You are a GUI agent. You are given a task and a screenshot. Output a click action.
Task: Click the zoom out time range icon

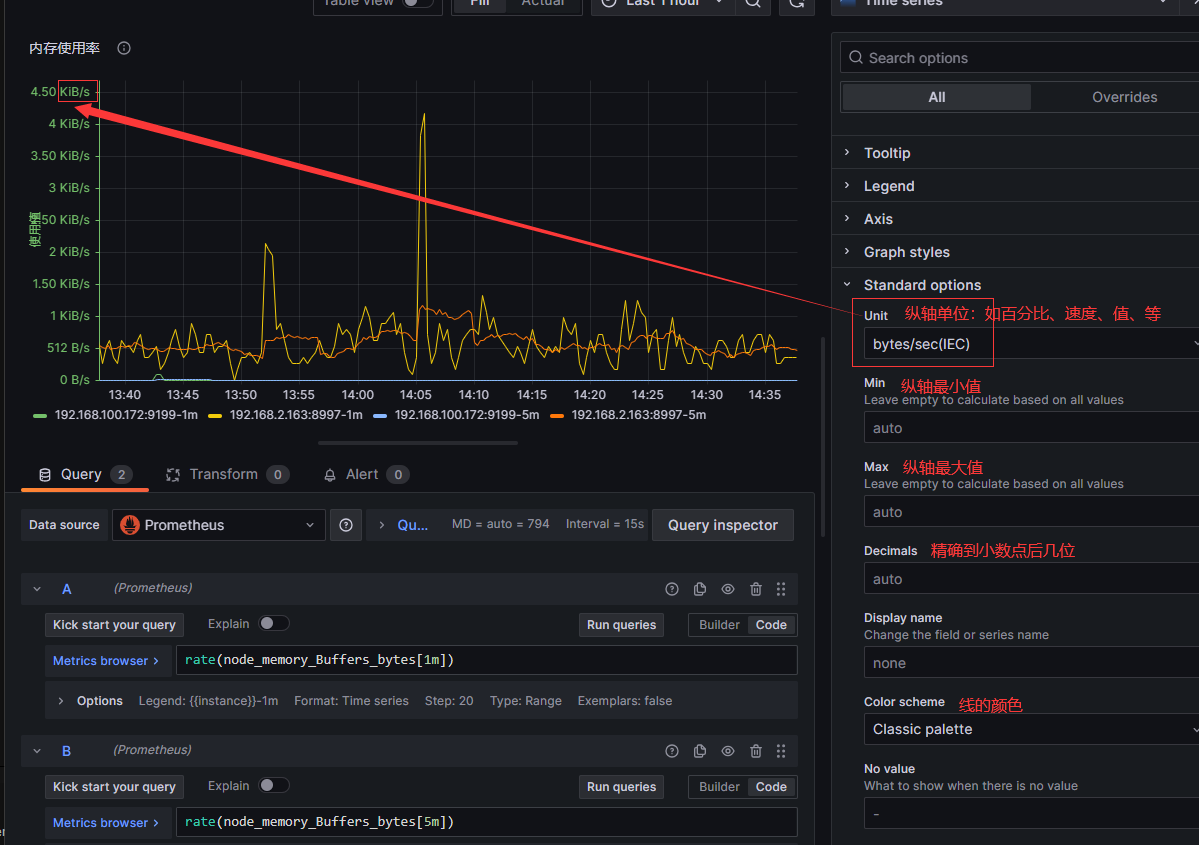click(x=752, y=4)
